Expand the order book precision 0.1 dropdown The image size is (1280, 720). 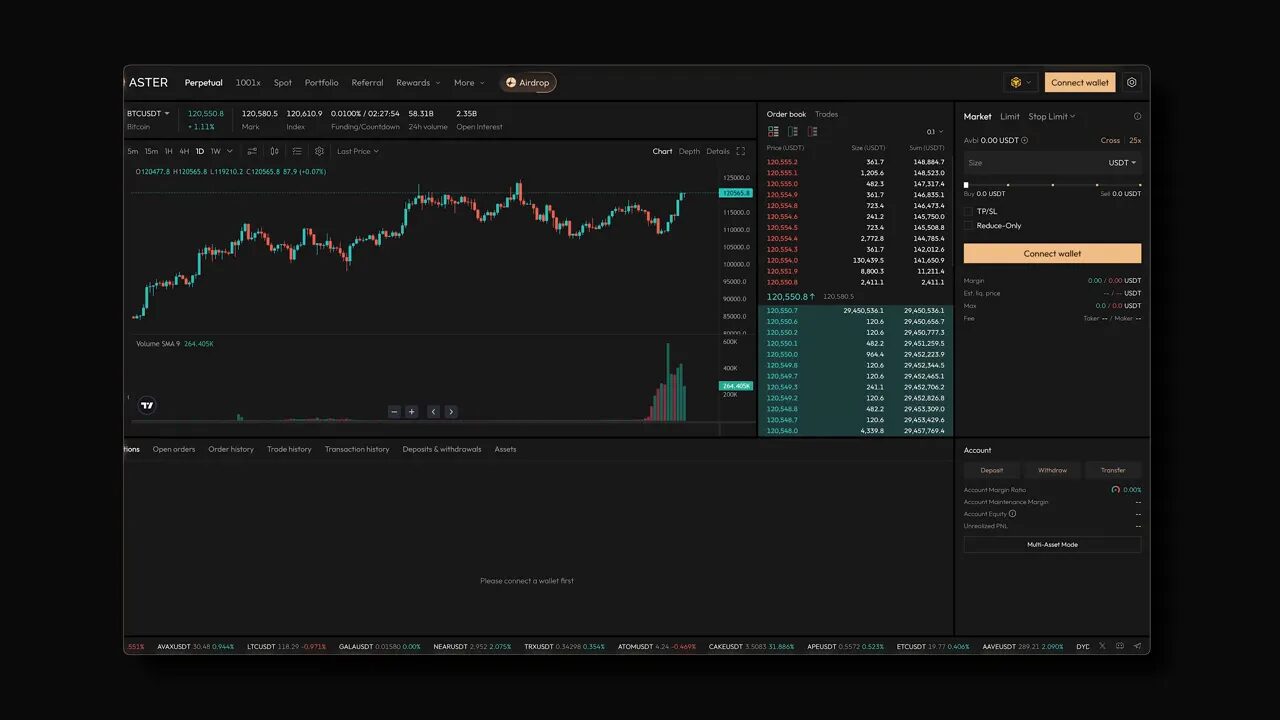[x=932, y=131]
